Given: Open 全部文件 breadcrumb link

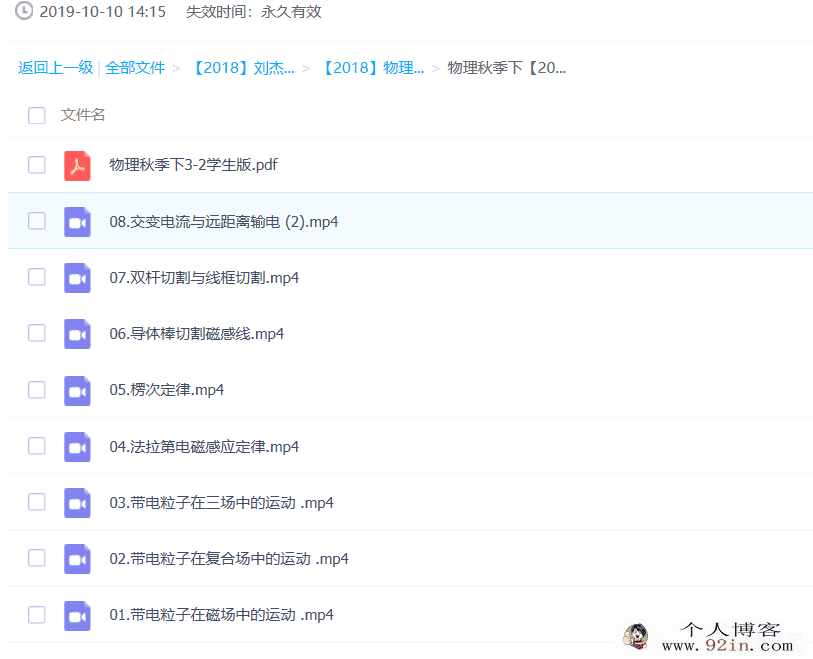Looking at the screenshot, I should (x=135, y=67).
